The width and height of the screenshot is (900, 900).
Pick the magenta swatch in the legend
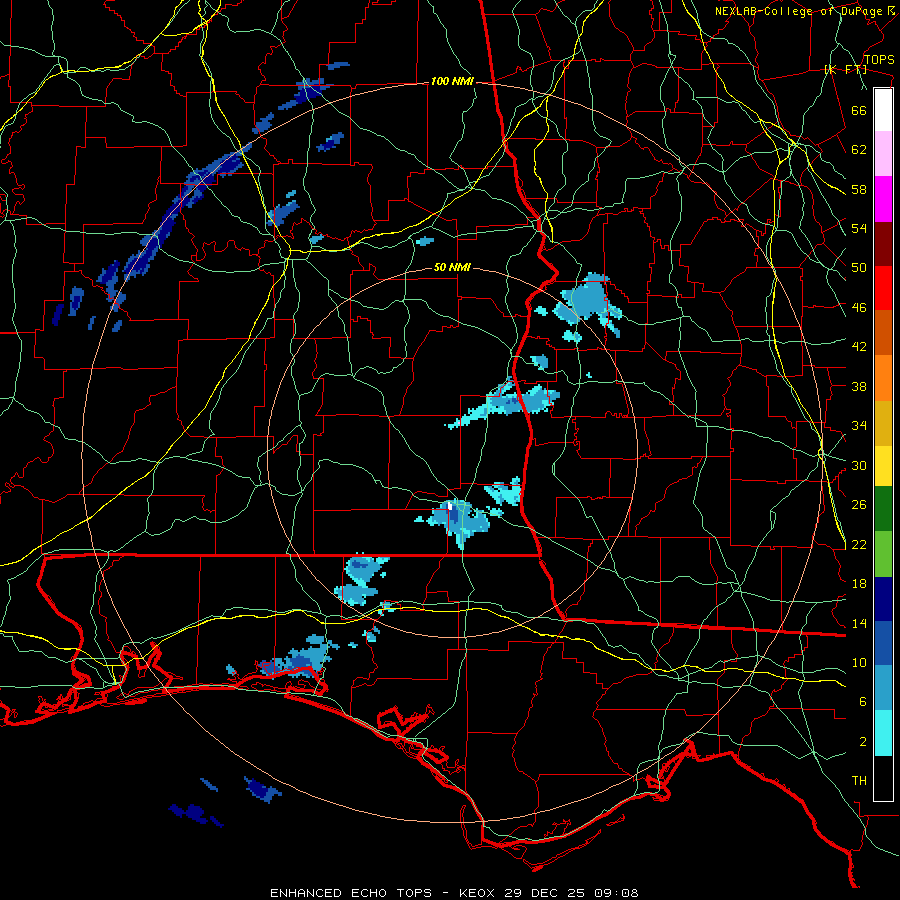tap(883, 199)
